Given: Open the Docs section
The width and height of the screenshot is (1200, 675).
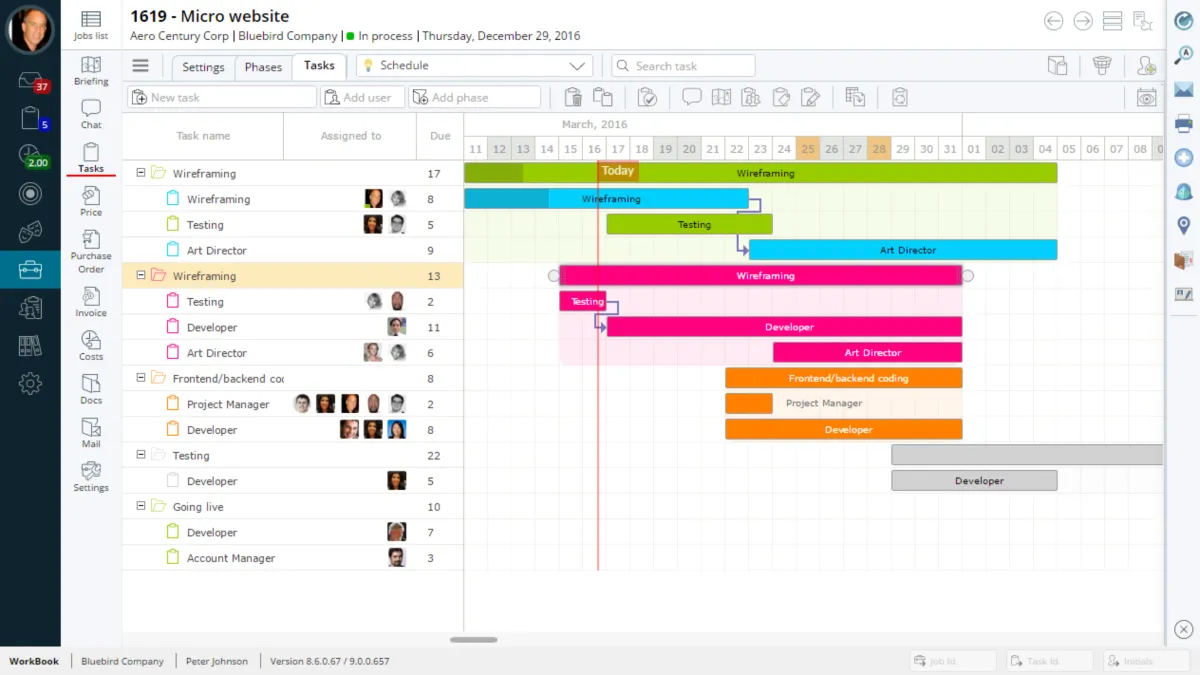Looking at the screenshot, I should pos(91,389).
